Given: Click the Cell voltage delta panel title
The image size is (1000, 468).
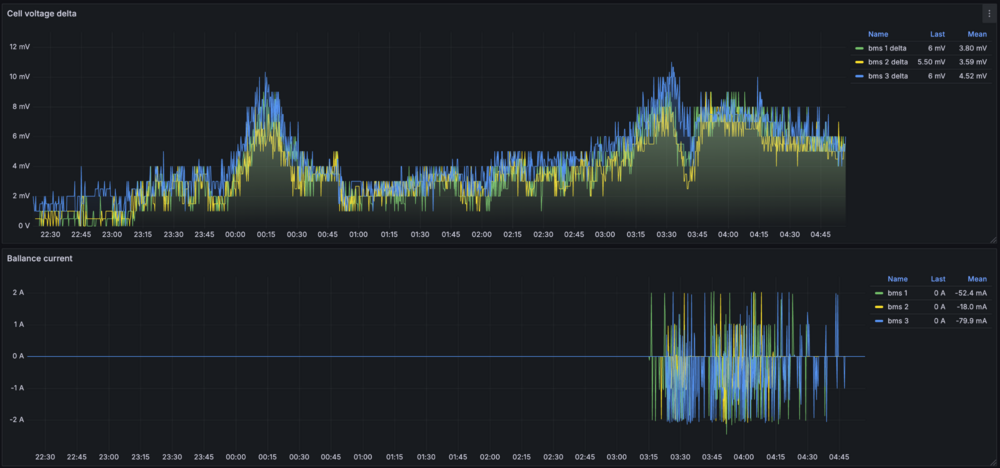Looking at the screenshot, I should click(x=42, y=13).
